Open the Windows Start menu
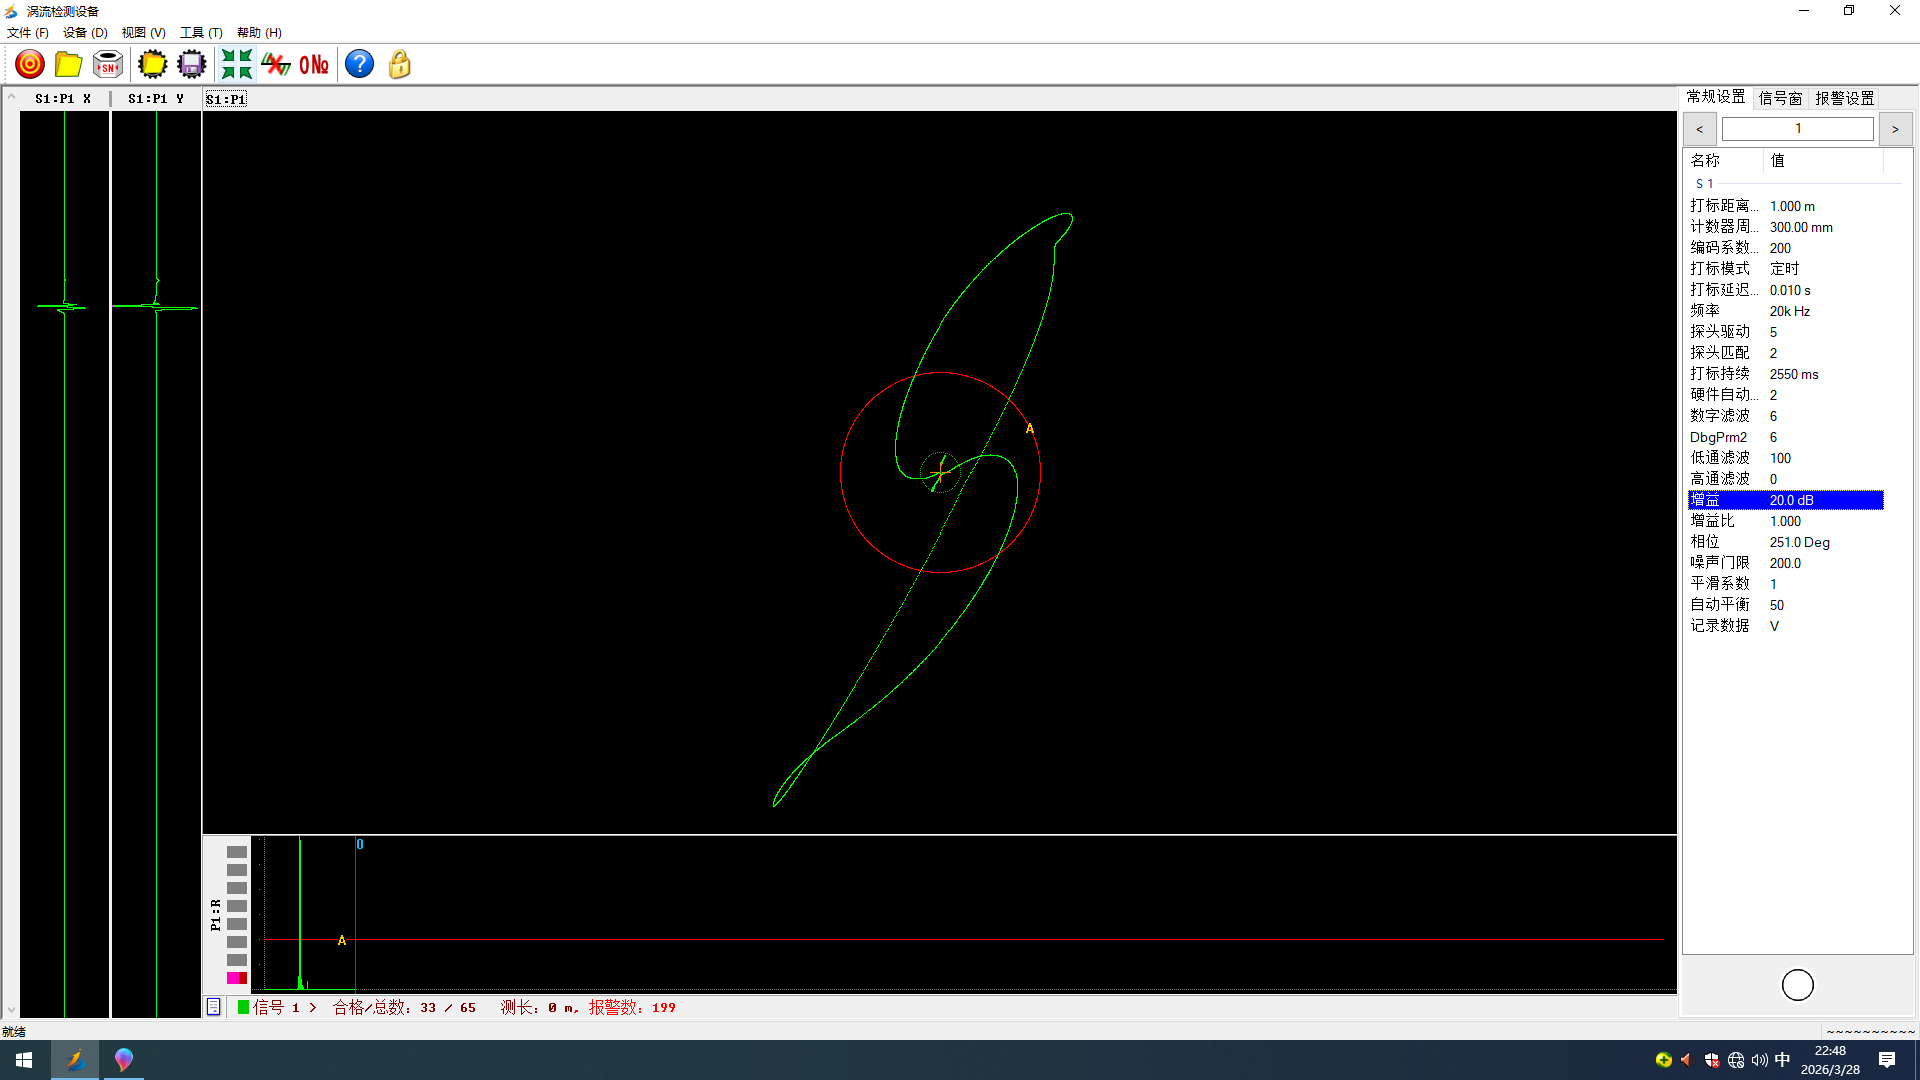1920x1080 pixels. [x=24, y=1060]
